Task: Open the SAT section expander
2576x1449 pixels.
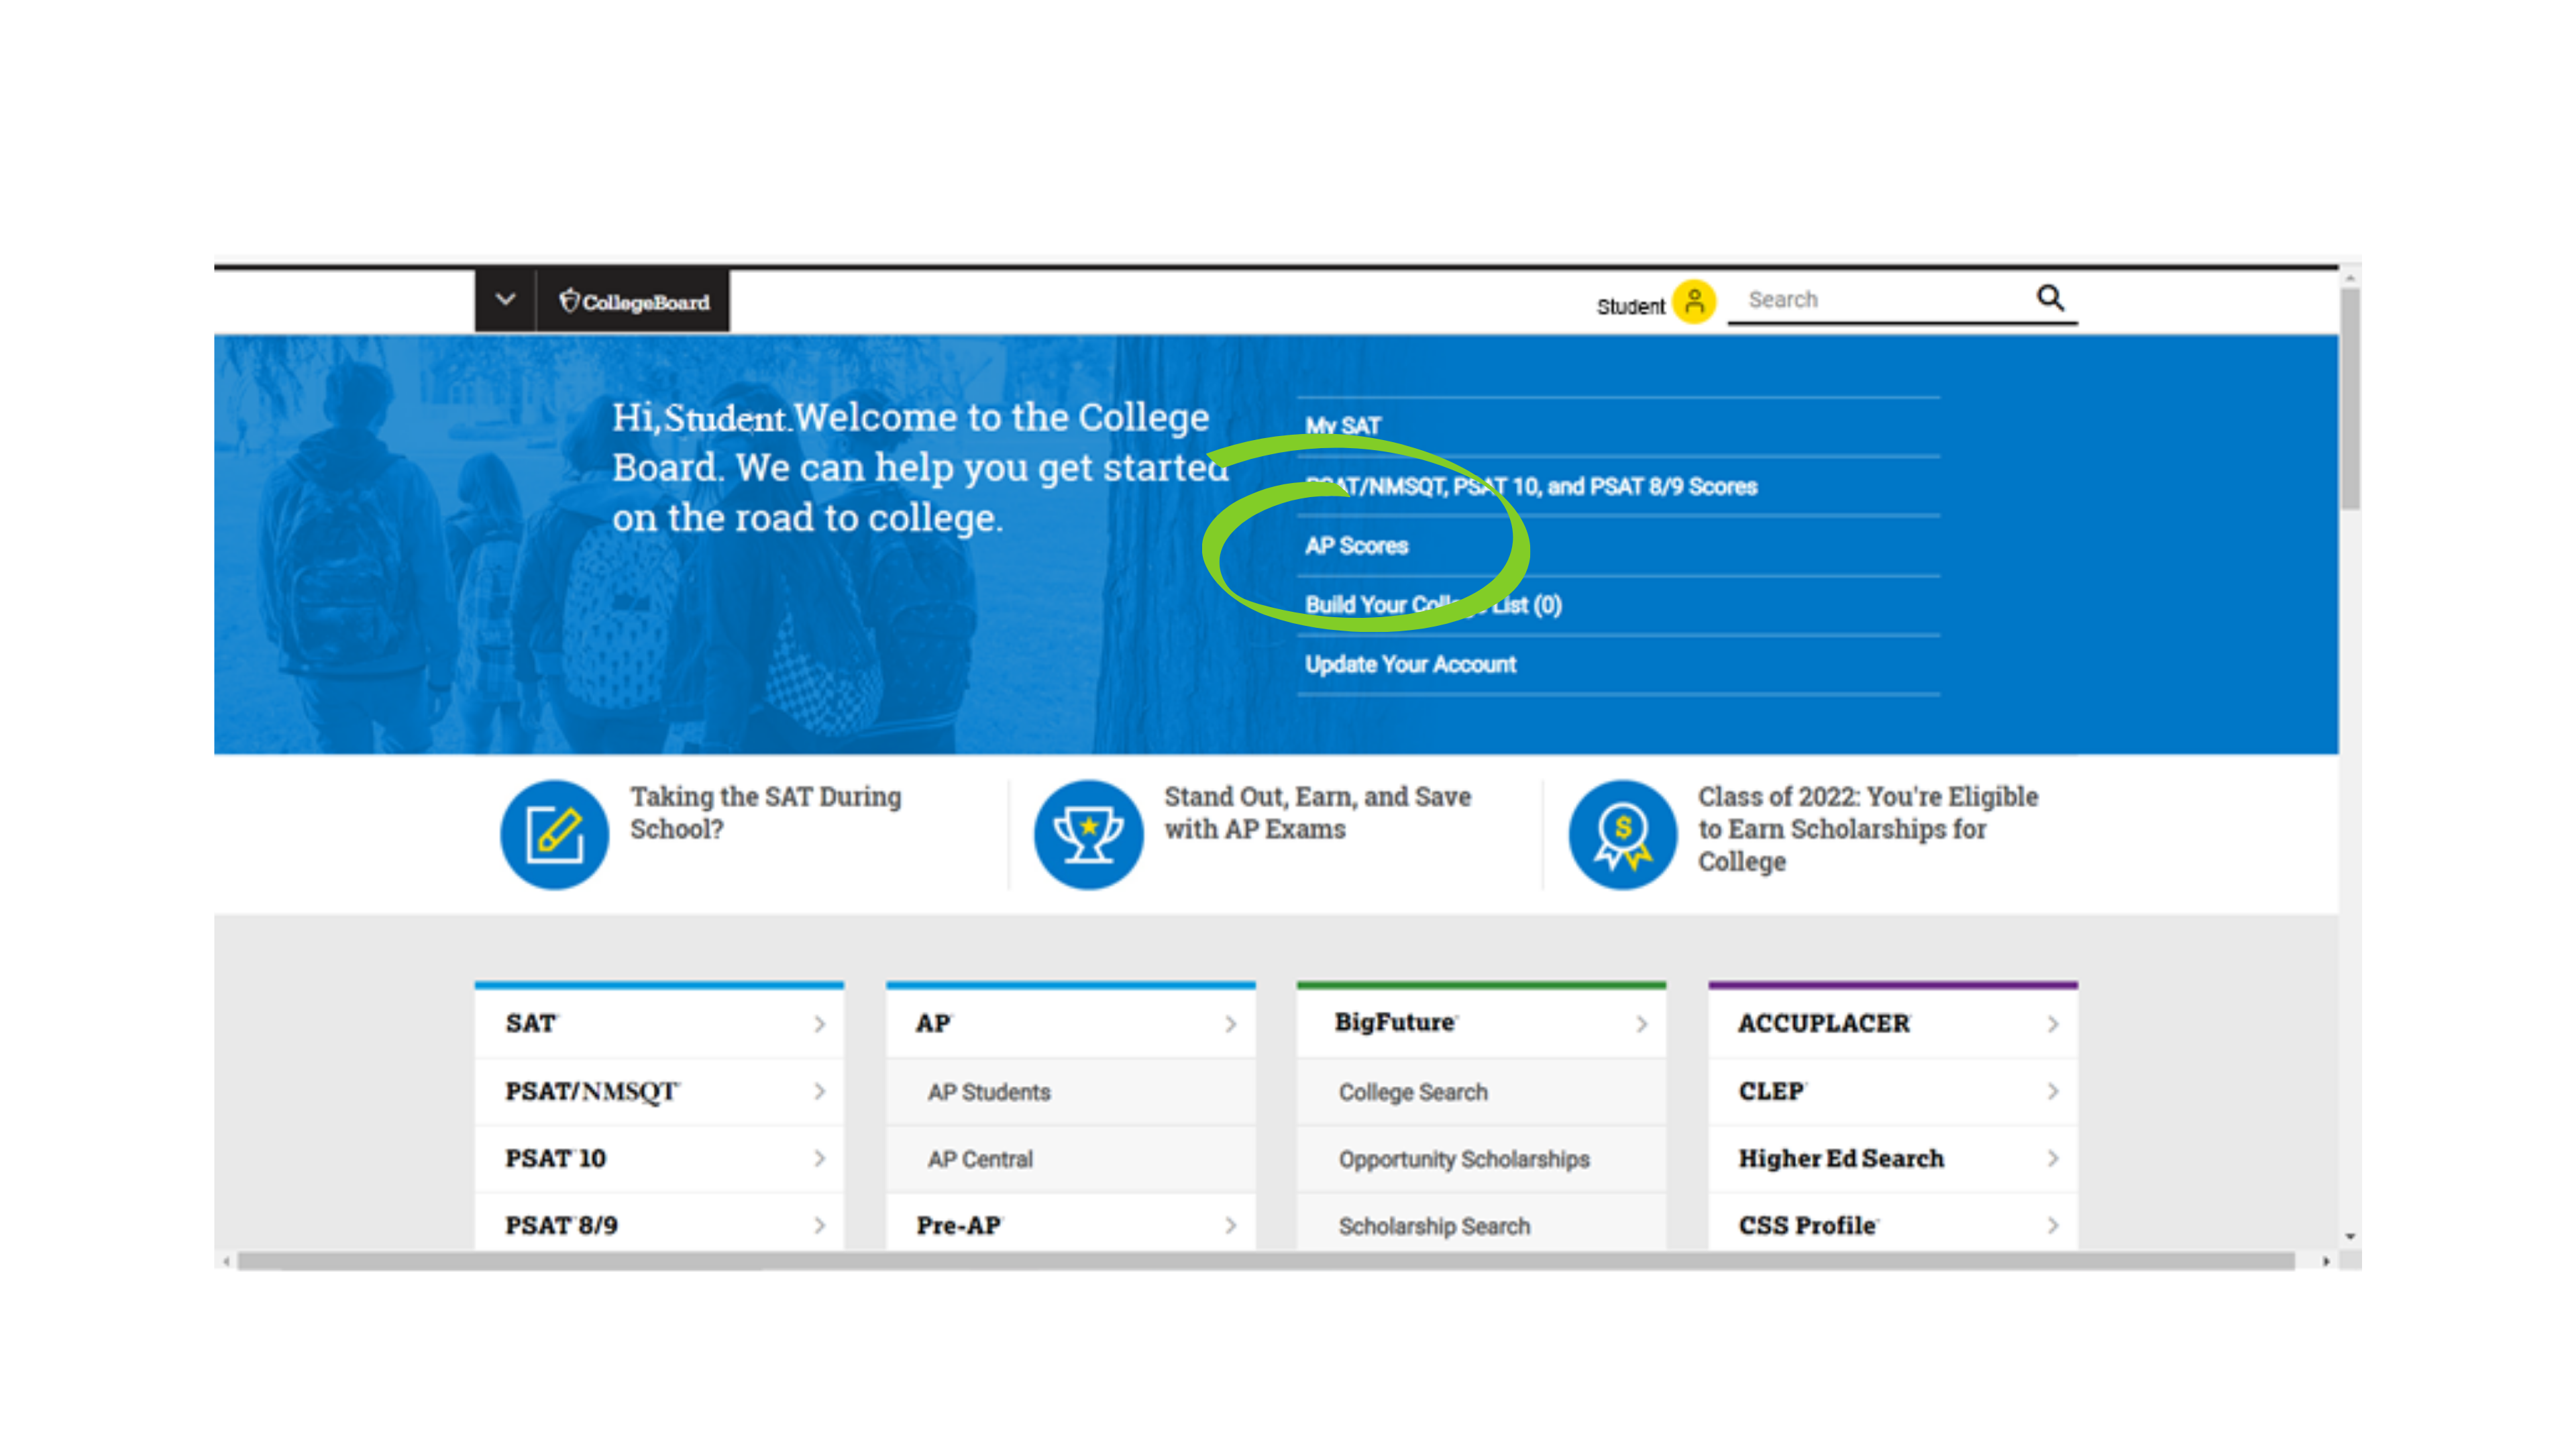Action: (x=819, y=1022)
